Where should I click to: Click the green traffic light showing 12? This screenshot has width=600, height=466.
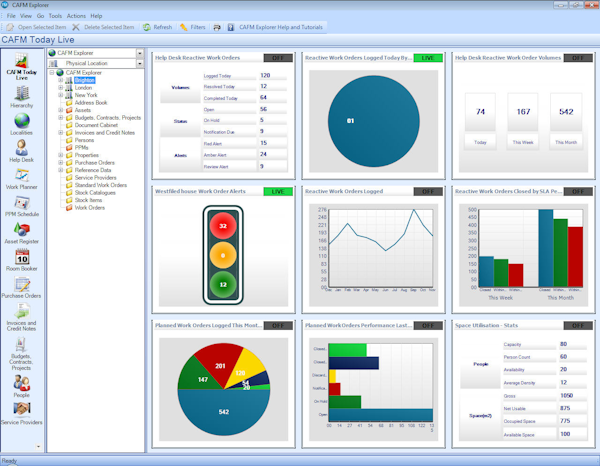(223, 285)
